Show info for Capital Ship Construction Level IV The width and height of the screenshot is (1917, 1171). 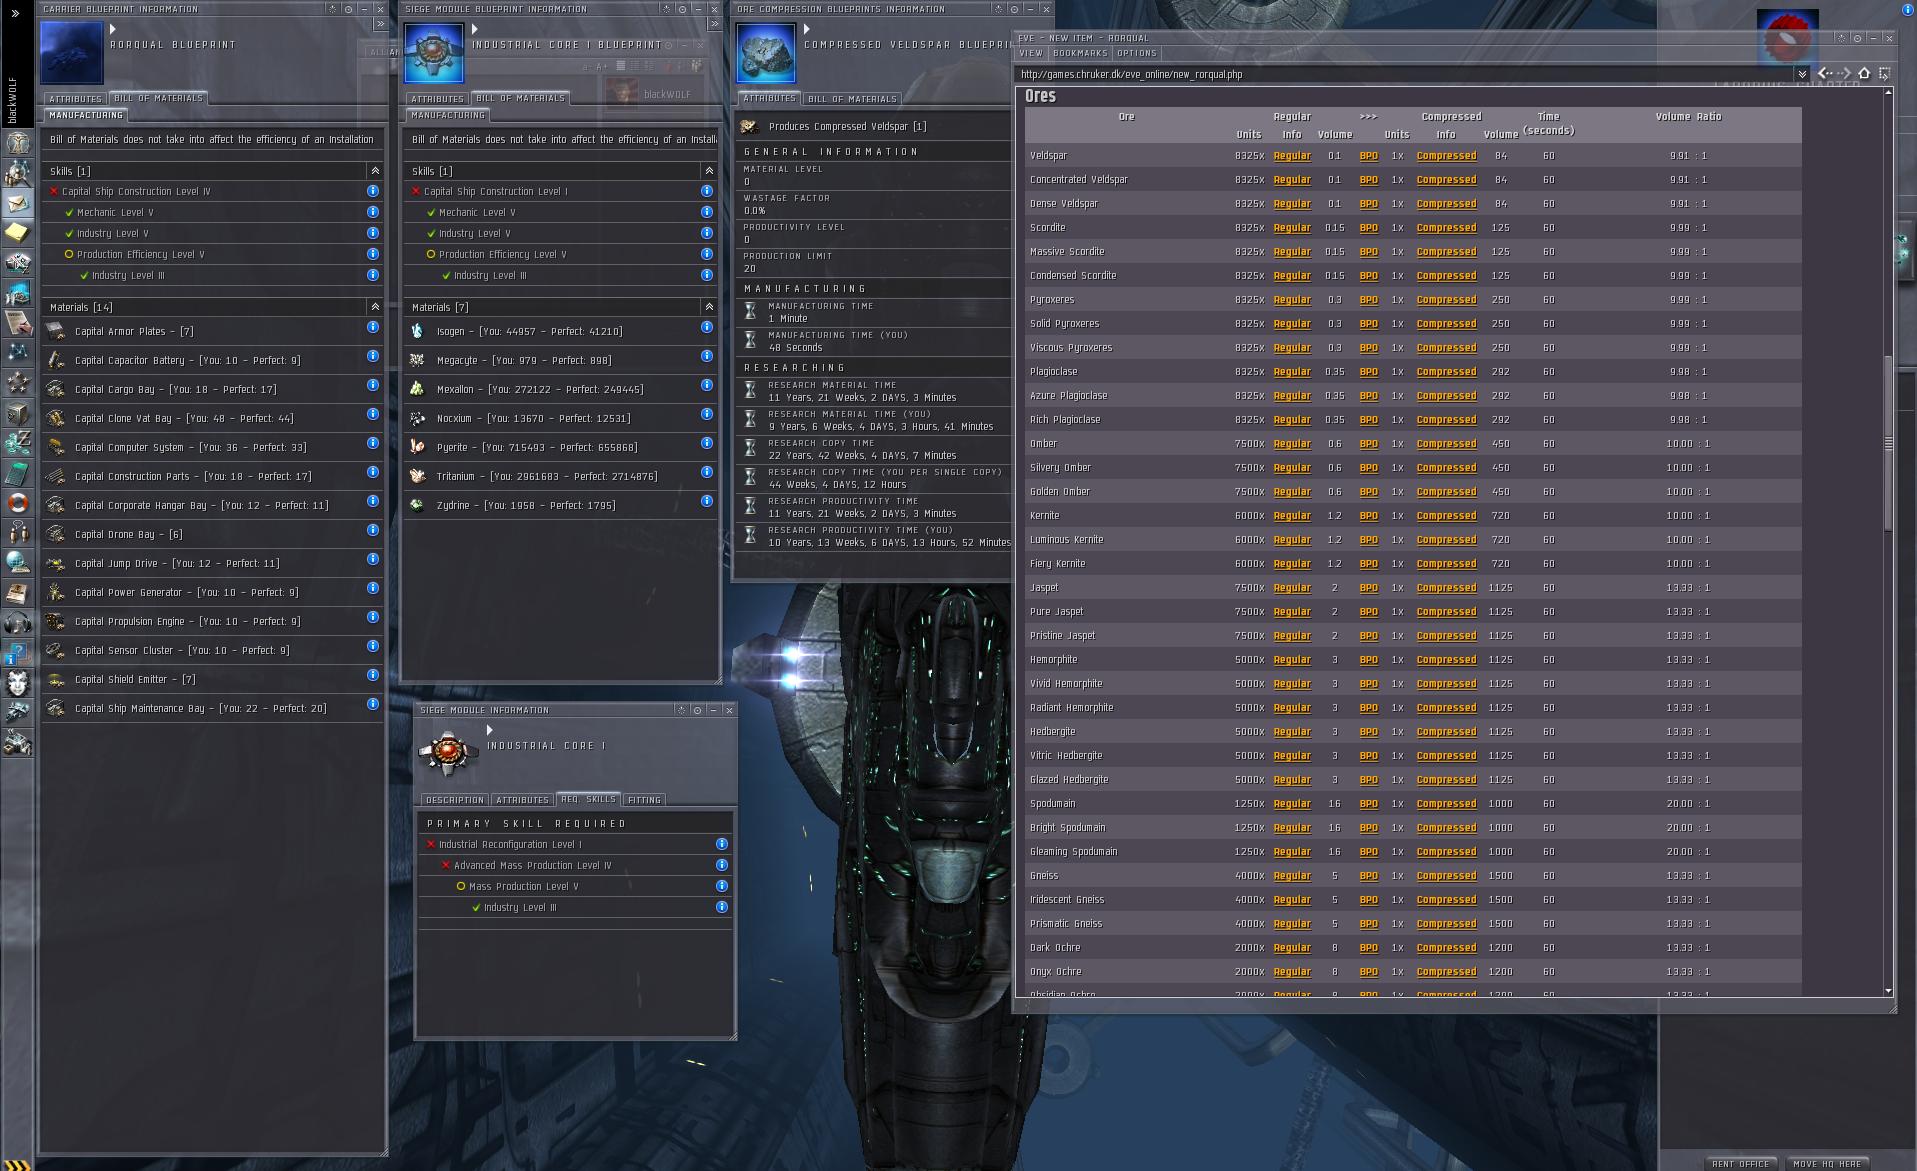click(373, 191)
